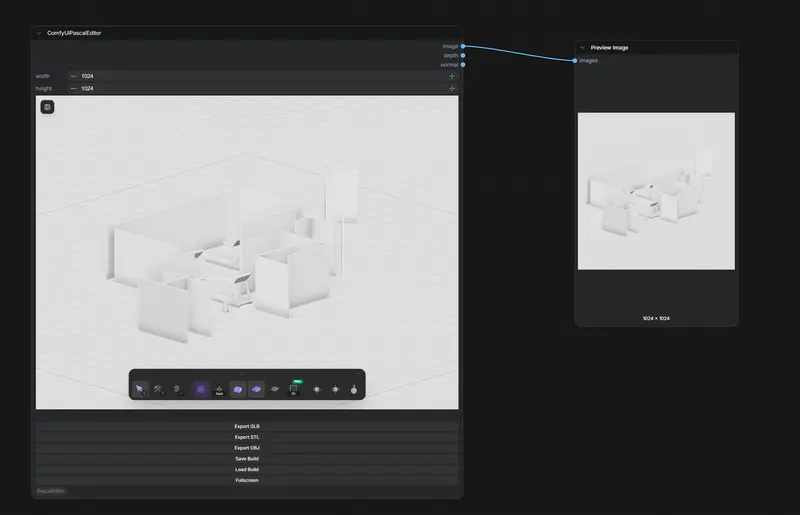Image resolution: width=800 pixels, height=515 pixels.
Task: Click the Export GLB button
Action: pyautogui.click(x=247, y=426)
